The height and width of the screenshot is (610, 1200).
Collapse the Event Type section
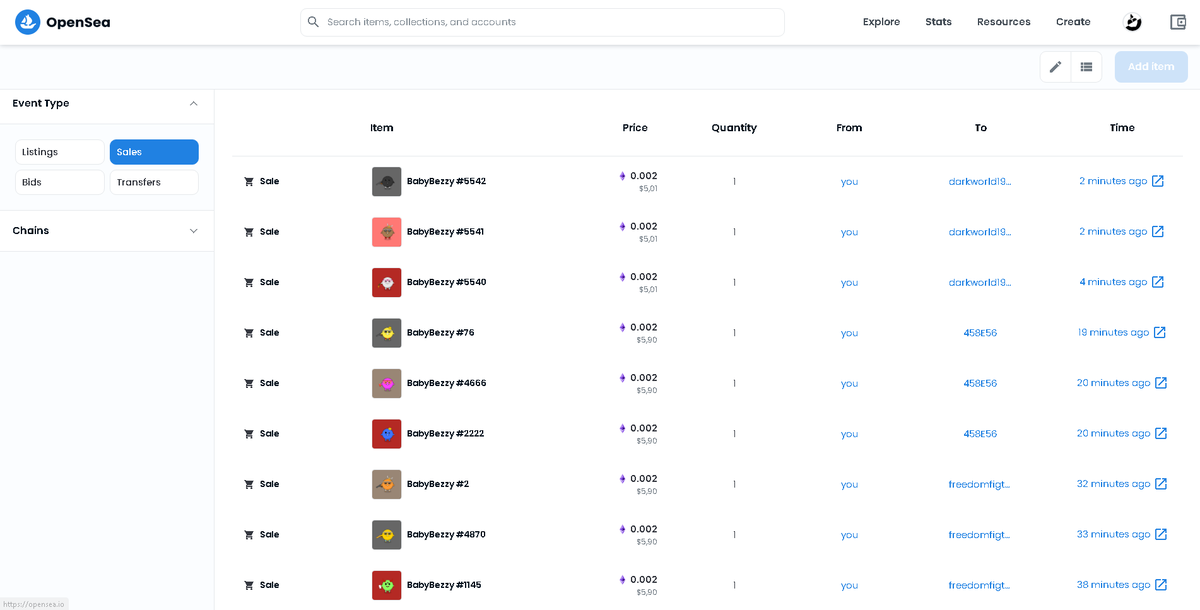194,103
